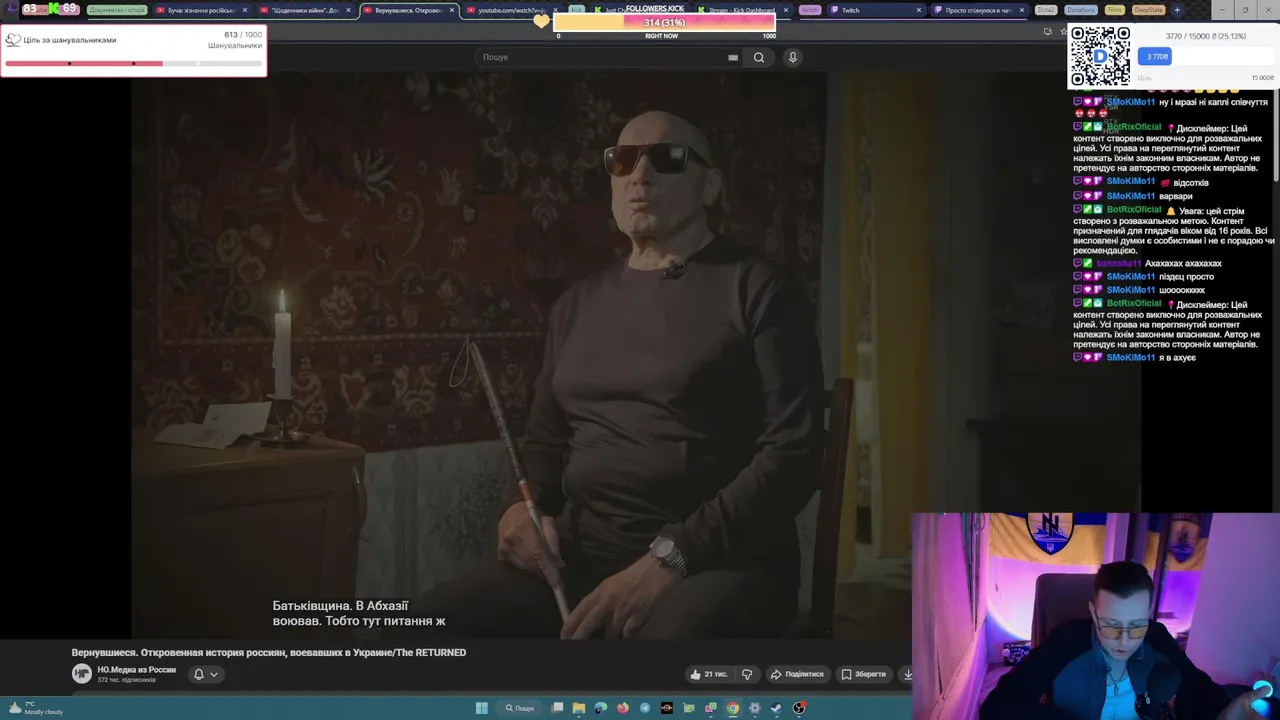The width and height of the screenshot is (1280, 720).
Task: Open Task View on the taskbar
Action: pos(557,708)
